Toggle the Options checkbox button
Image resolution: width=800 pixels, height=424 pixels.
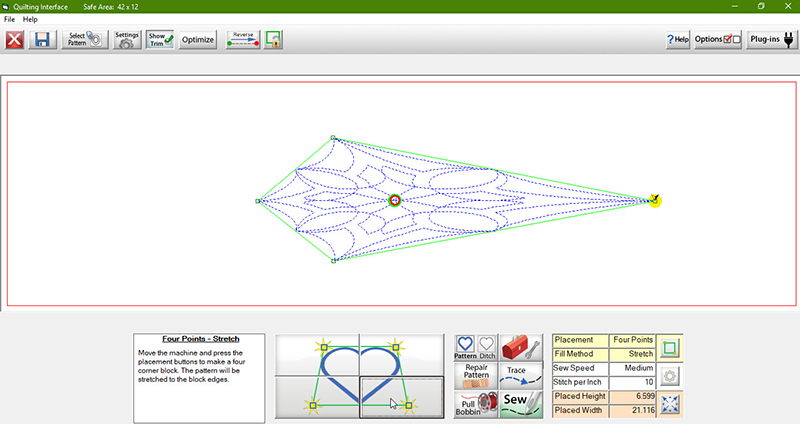(x=718, y=40)
